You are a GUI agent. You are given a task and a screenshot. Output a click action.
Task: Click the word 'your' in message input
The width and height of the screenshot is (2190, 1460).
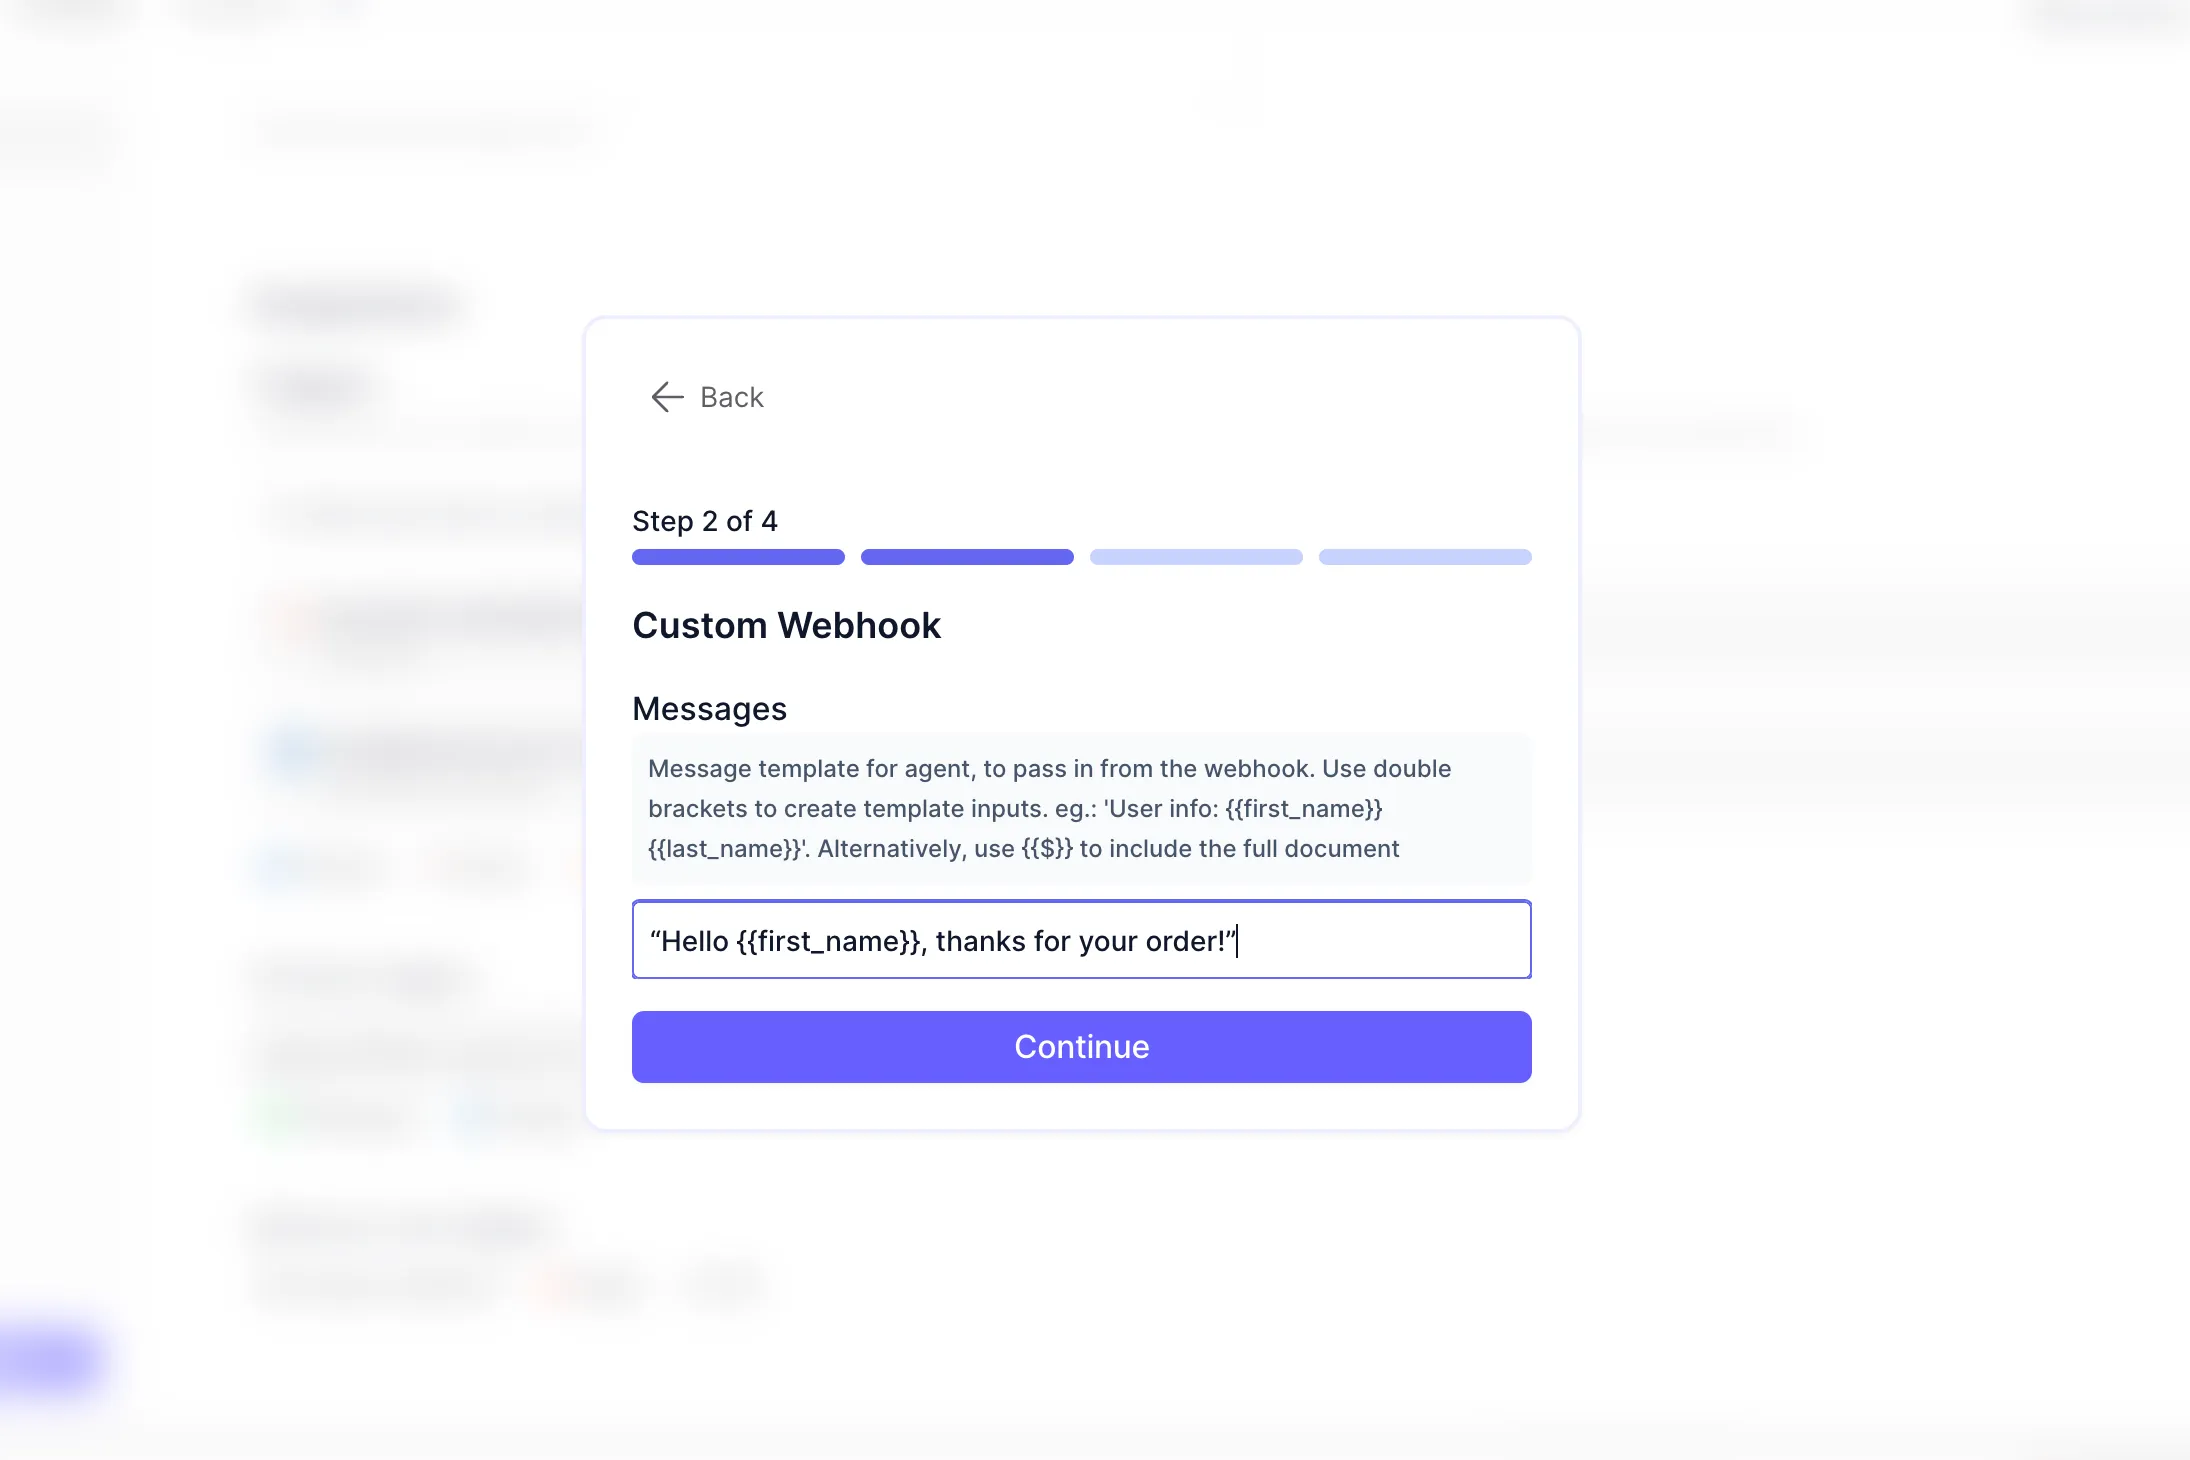[x=1109, y=941]
